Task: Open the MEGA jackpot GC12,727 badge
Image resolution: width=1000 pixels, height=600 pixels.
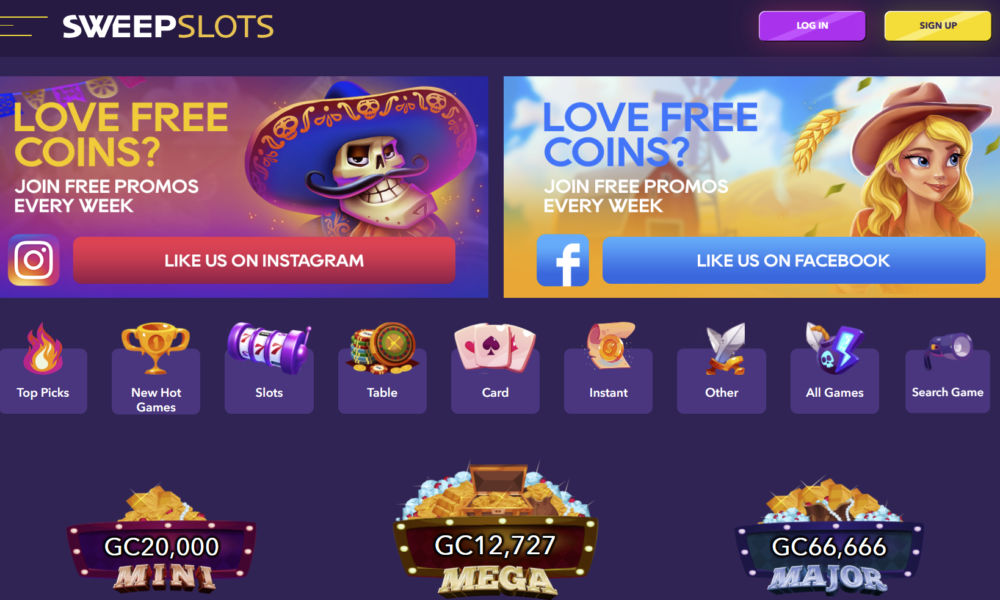Action: (496, 530)
